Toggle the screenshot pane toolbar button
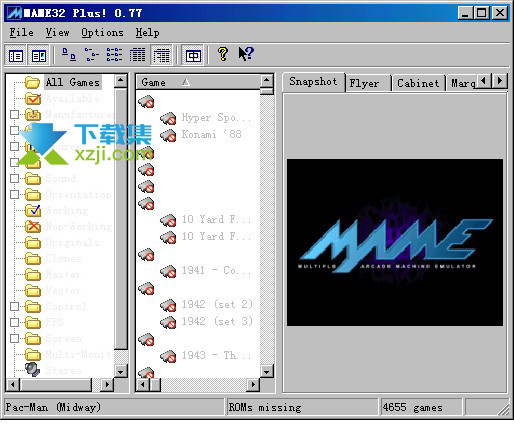The image size is (514, 426). point(39,55)
